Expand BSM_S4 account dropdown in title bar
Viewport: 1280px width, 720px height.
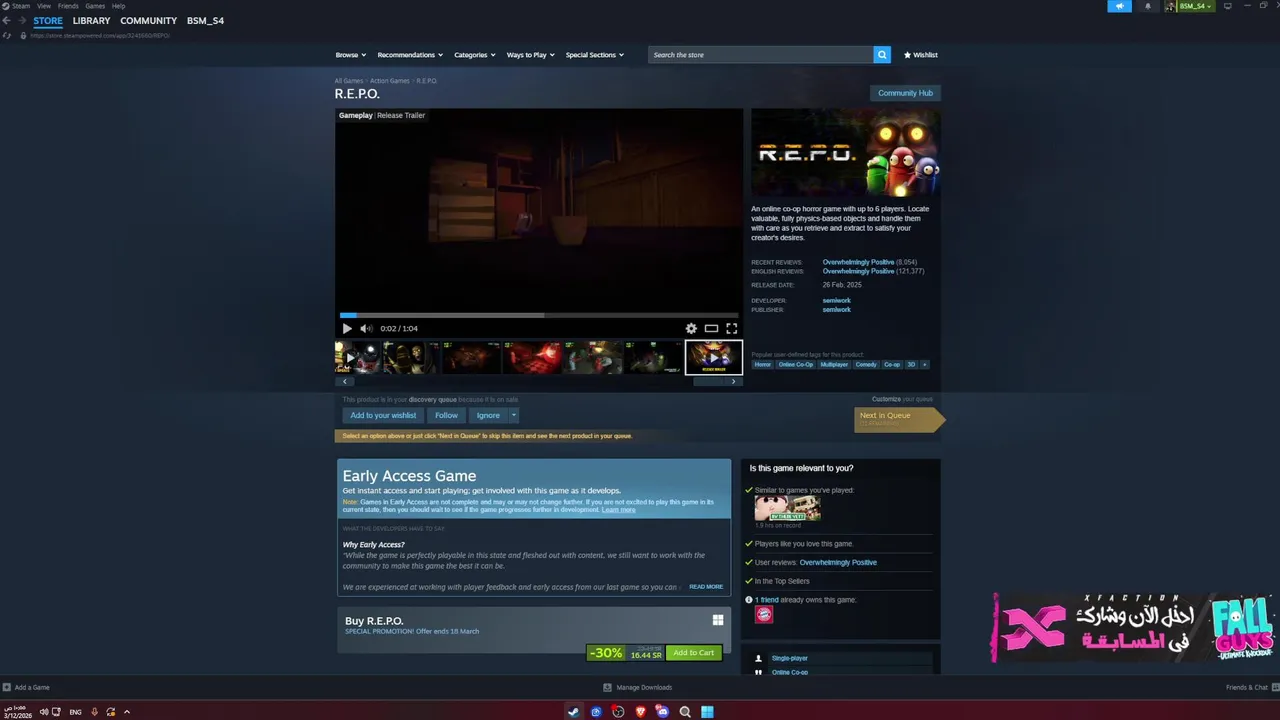click(1195, 6)
